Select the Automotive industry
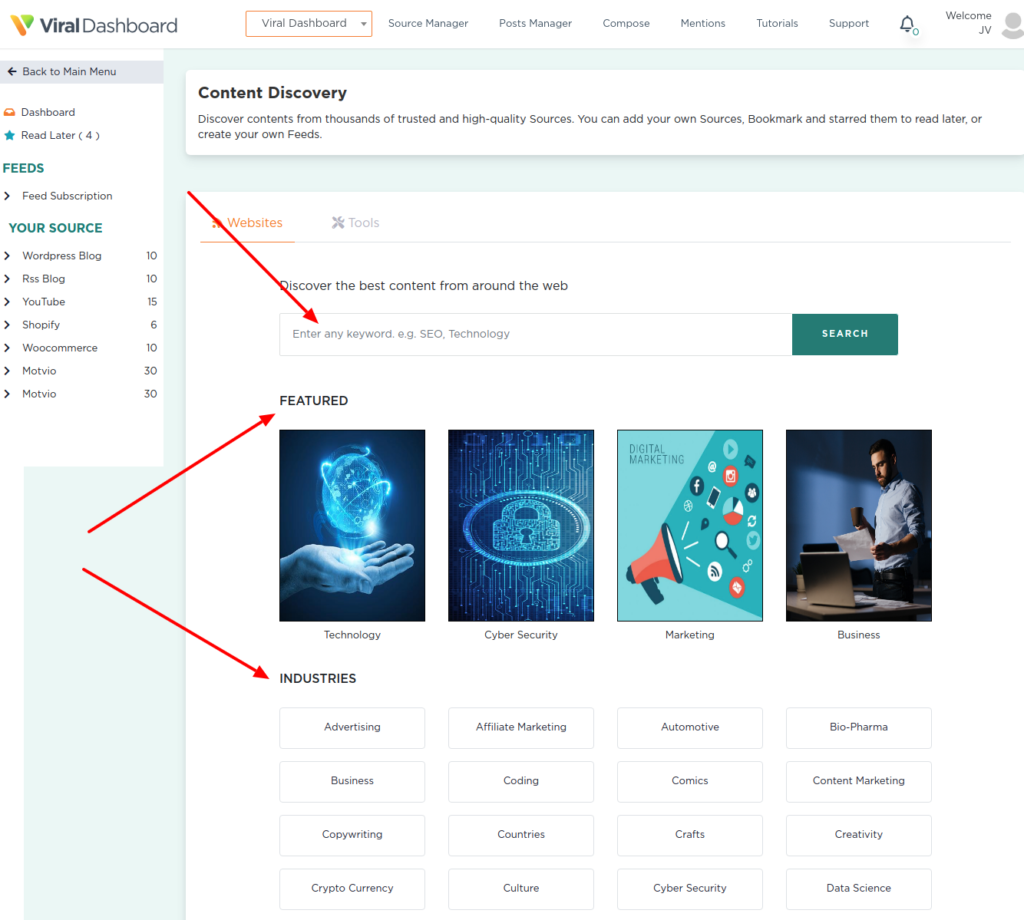This screenshot has height=920, width=1024. click(x=690, y=727)
